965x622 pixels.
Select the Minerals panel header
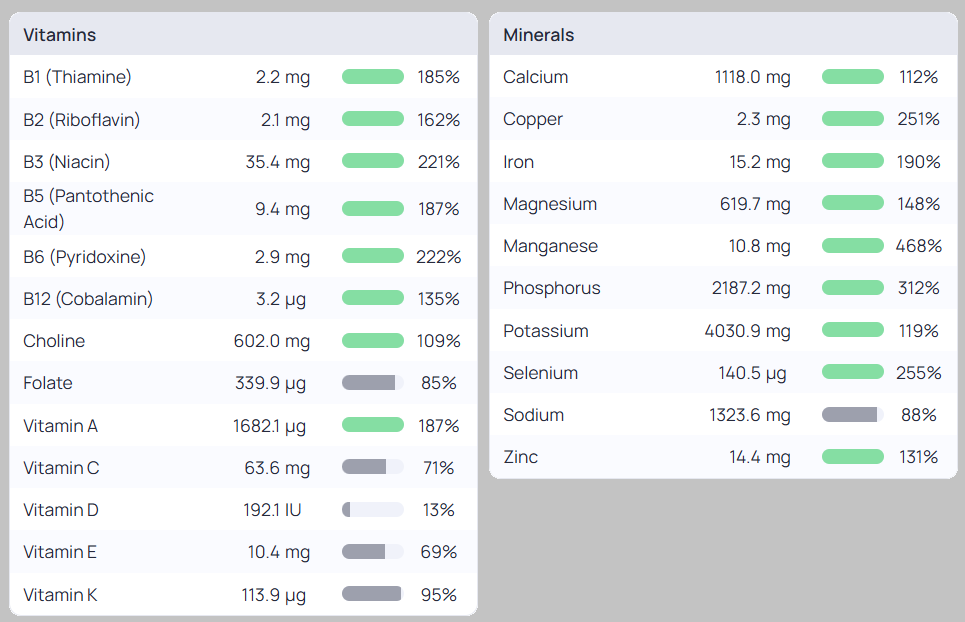[x=539, y=35]
